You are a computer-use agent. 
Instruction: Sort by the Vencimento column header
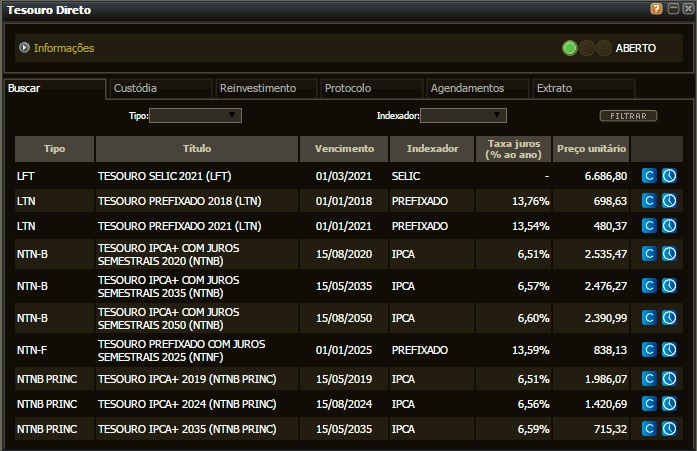coord(344,149)
